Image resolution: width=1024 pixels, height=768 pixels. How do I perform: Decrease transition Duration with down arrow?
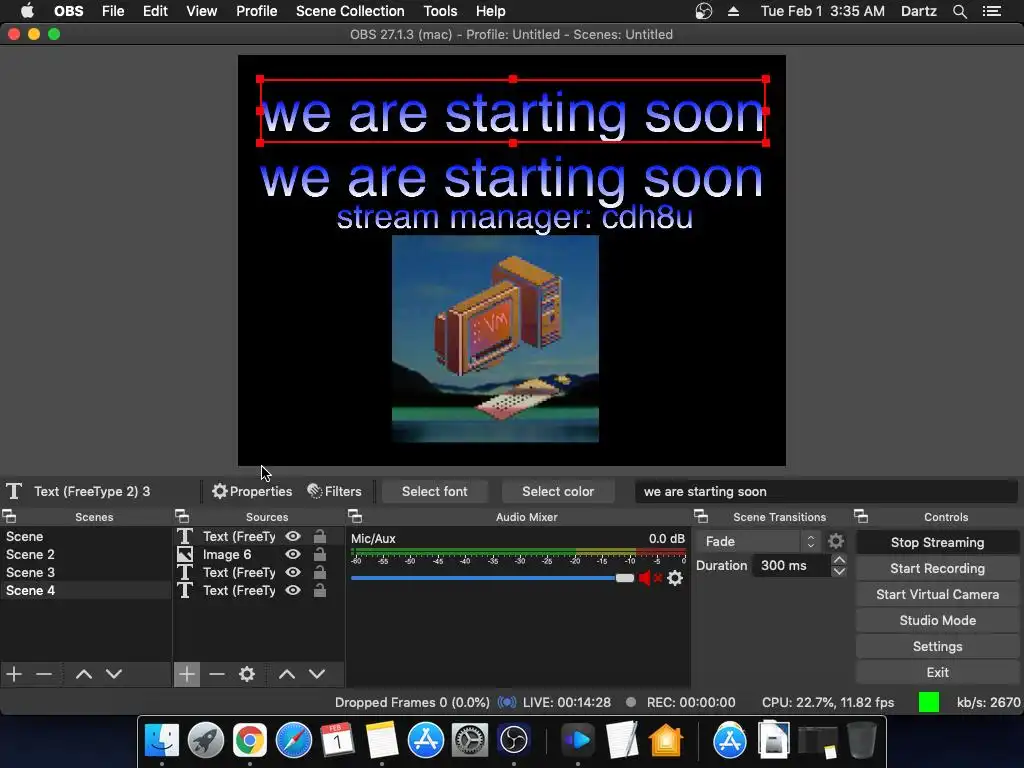click(x=839, y=571)
